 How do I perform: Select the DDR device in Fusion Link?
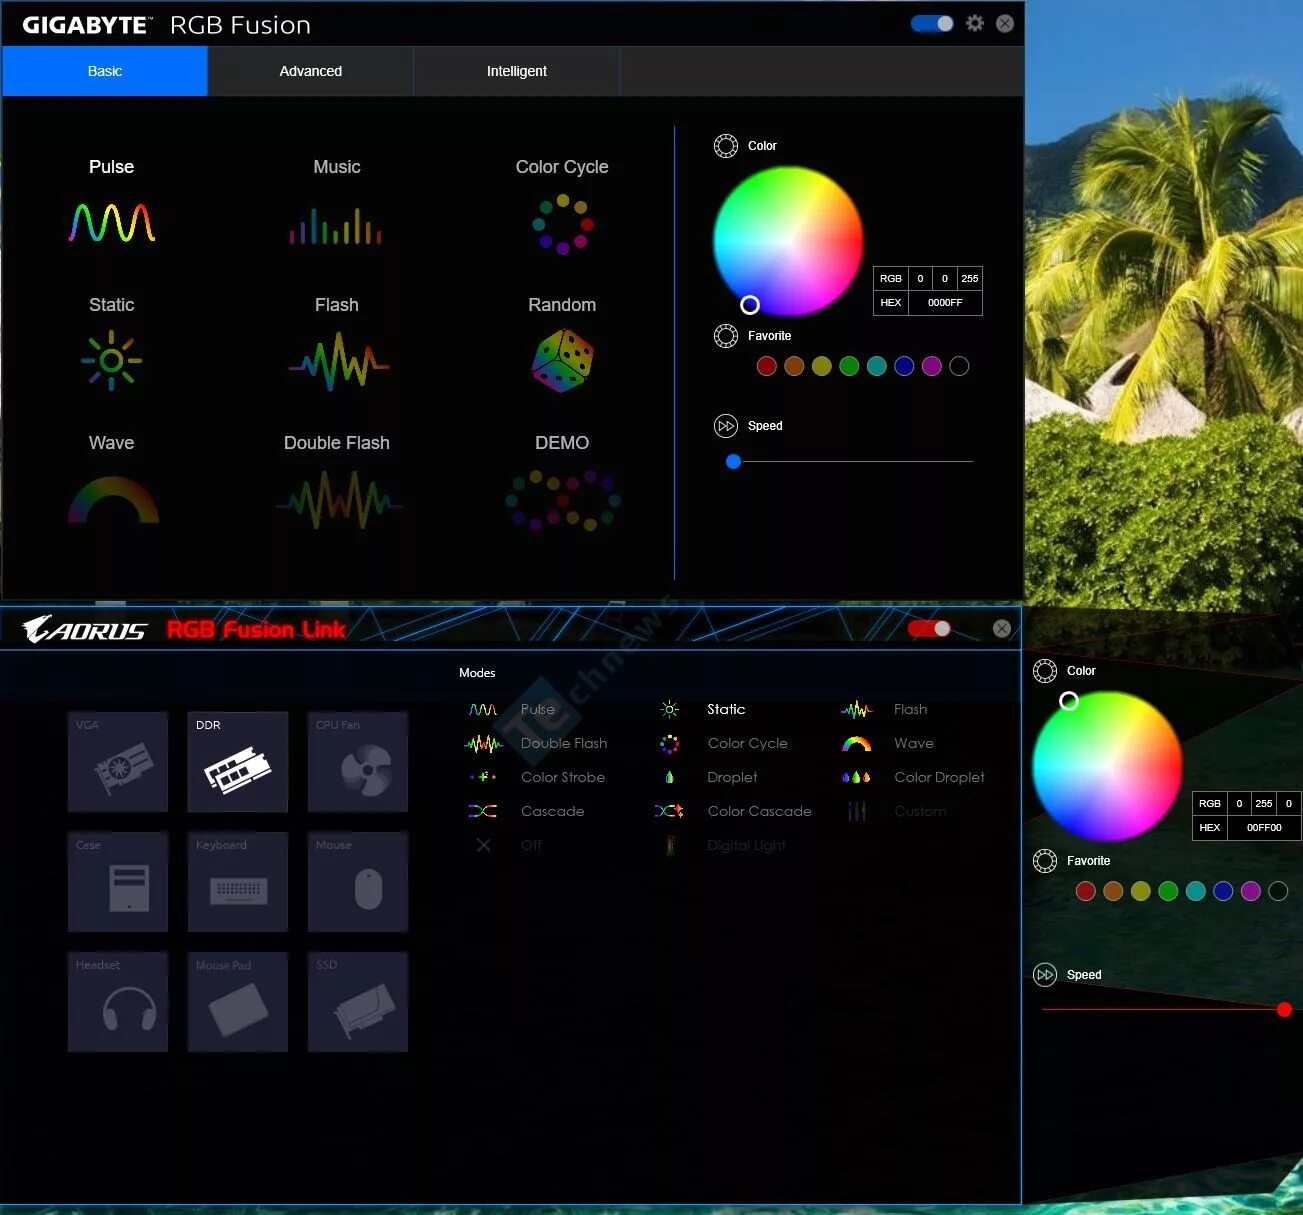coord(237,761)
